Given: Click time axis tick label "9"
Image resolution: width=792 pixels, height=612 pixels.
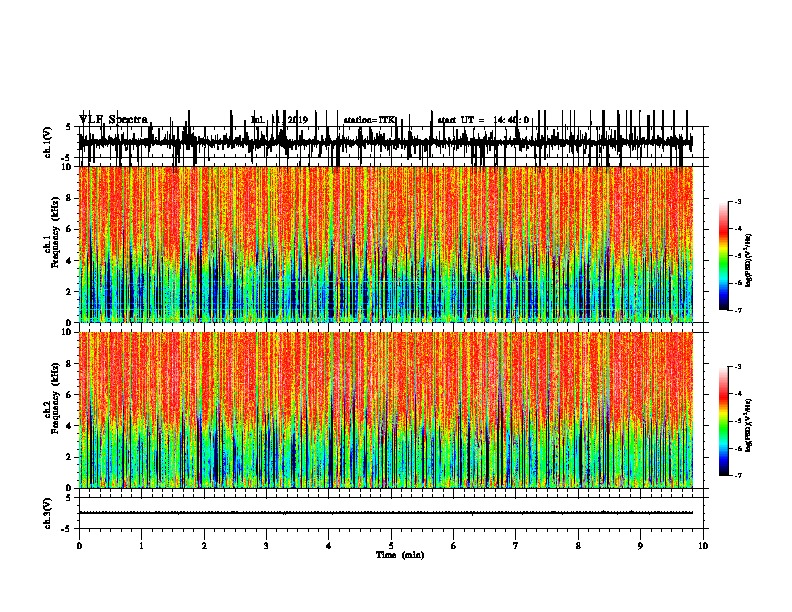Looking at the screenshot, I should point(640,546).
